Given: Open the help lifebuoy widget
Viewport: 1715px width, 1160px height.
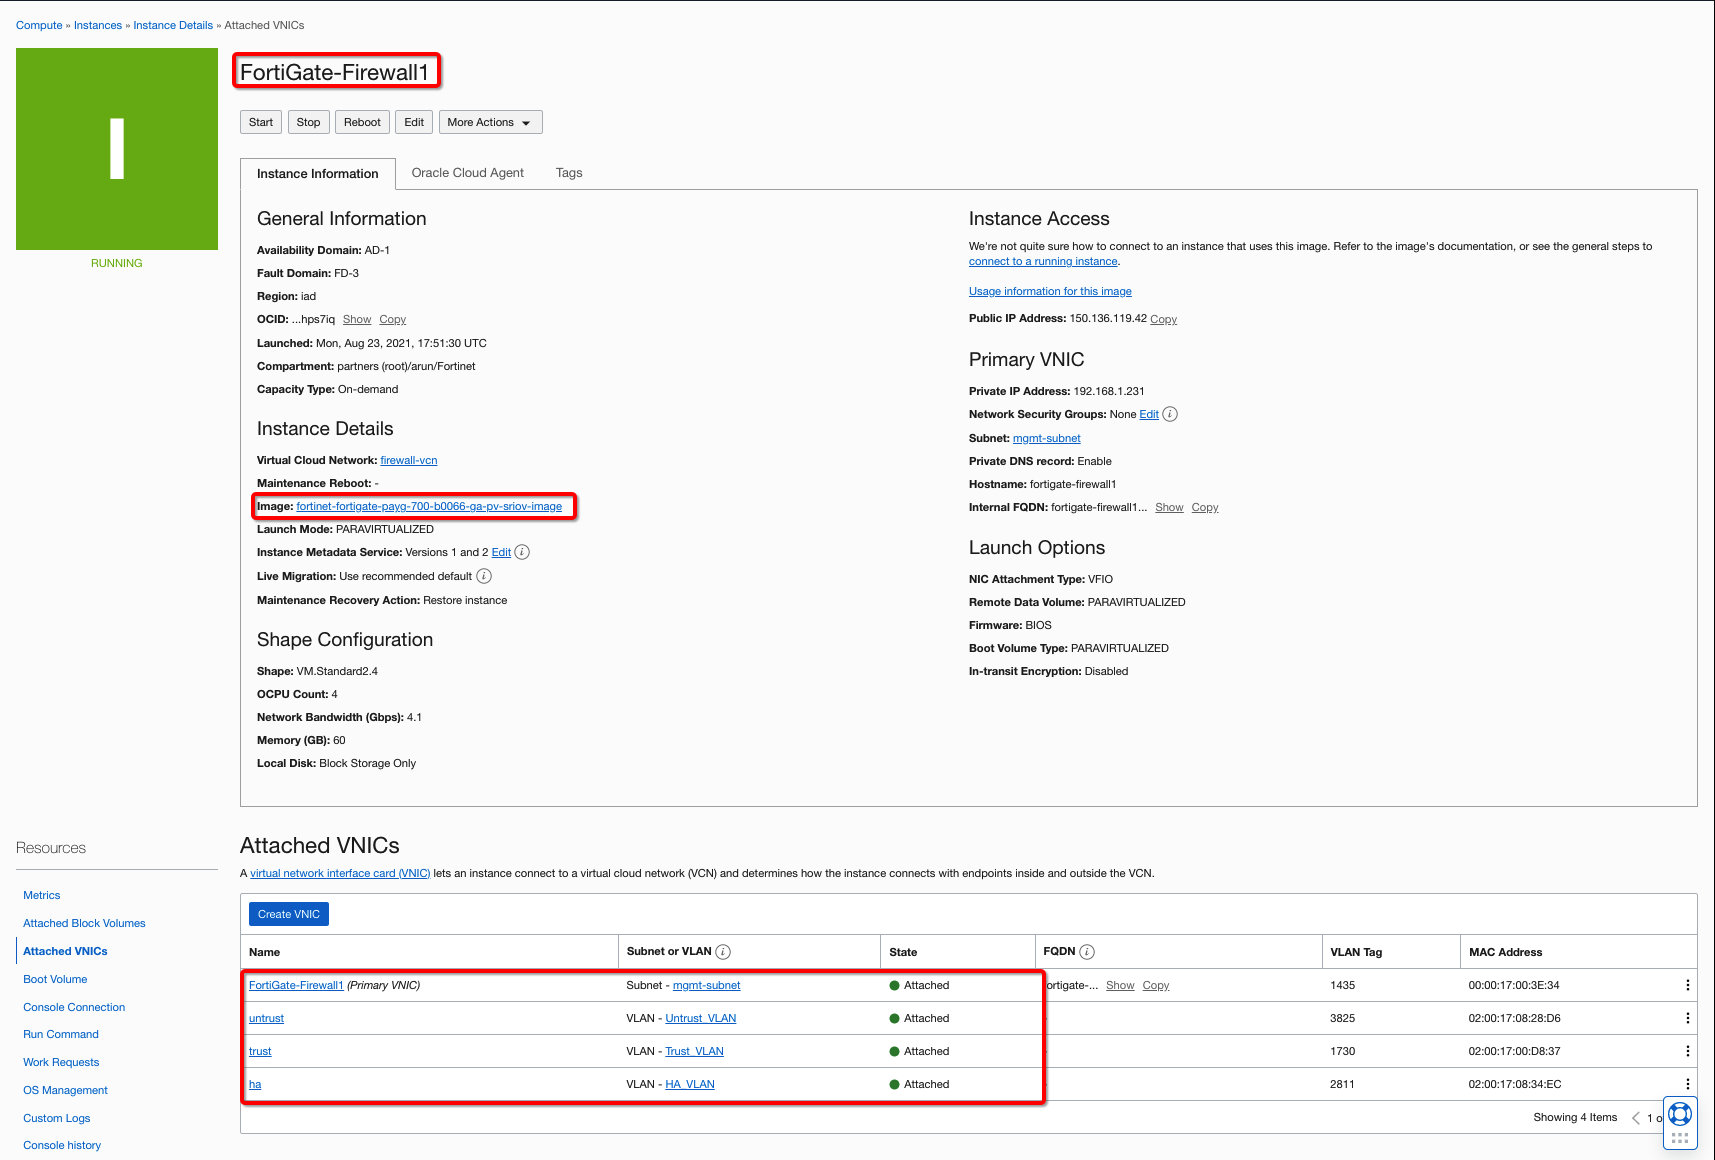Looking at the screenshot, I should coord(1680,1113).
